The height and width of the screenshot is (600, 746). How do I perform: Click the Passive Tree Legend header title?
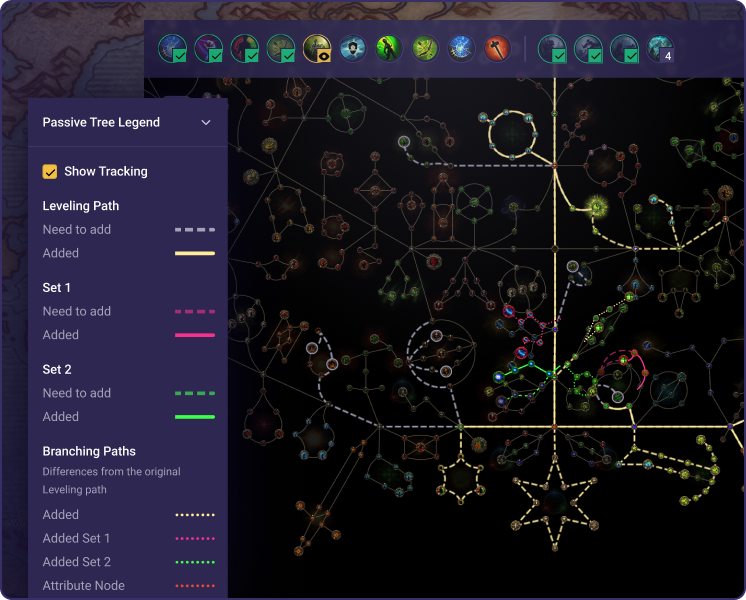101,123
